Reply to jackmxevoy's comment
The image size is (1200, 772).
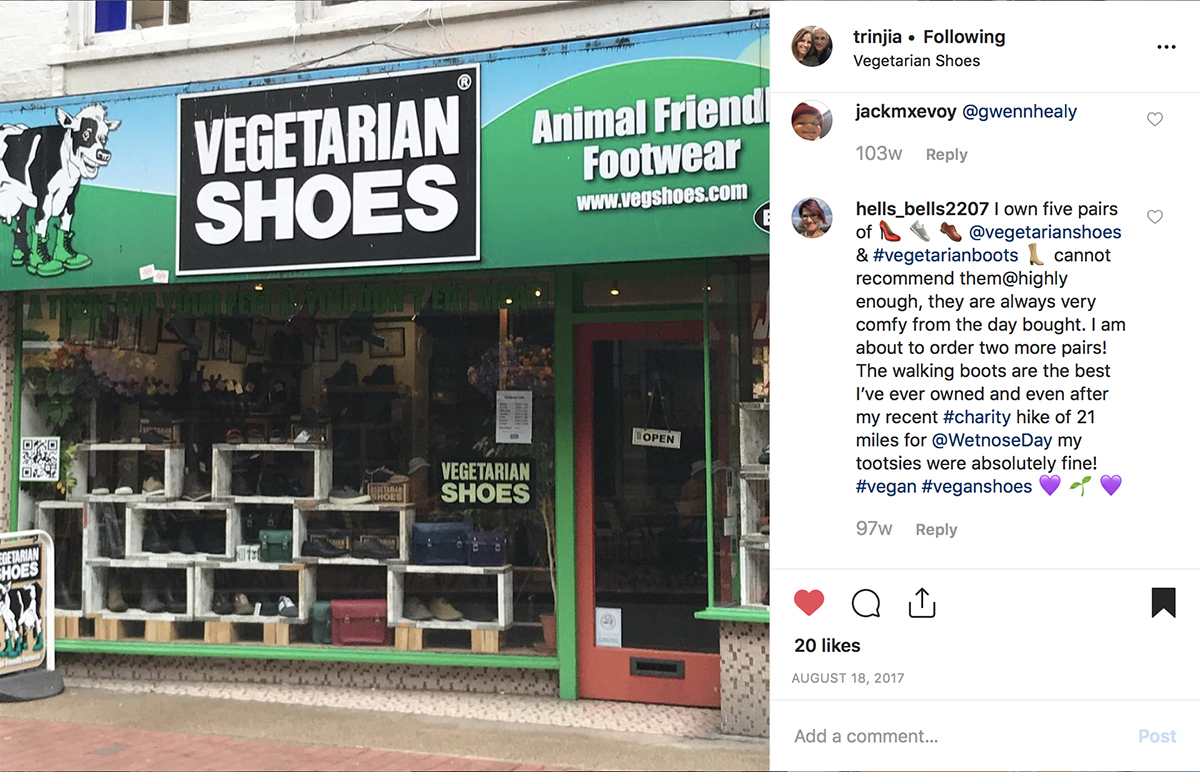tap(946, 154)
